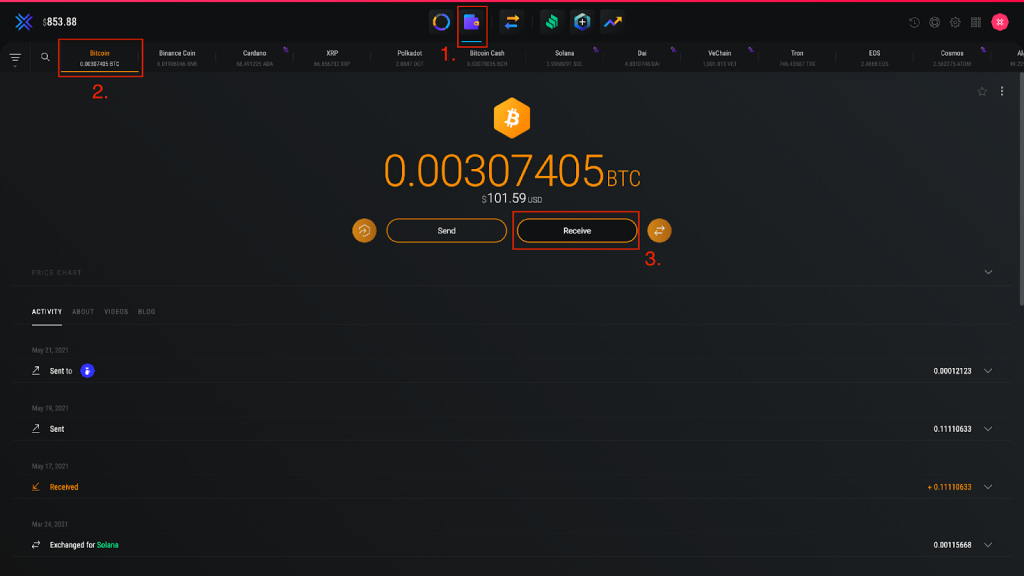1024x576 pixels.
Task: Favorite Bitcoin with the star icon
Action: coord(982,91)
